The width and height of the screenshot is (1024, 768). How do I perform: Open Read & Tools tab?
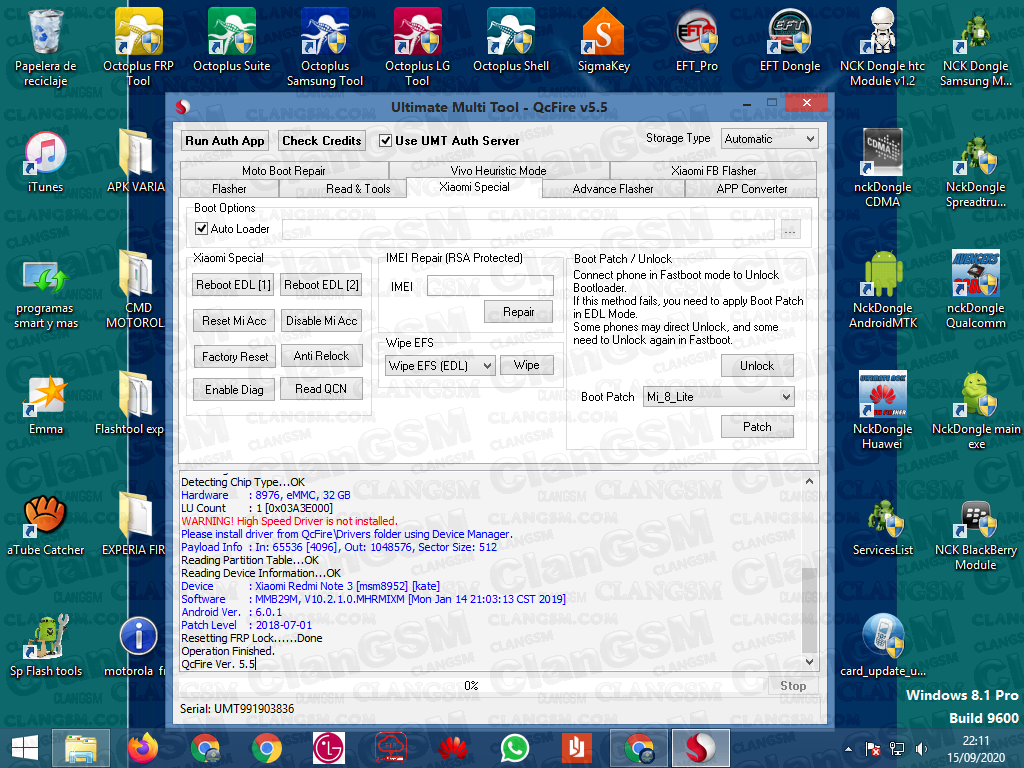358,189
